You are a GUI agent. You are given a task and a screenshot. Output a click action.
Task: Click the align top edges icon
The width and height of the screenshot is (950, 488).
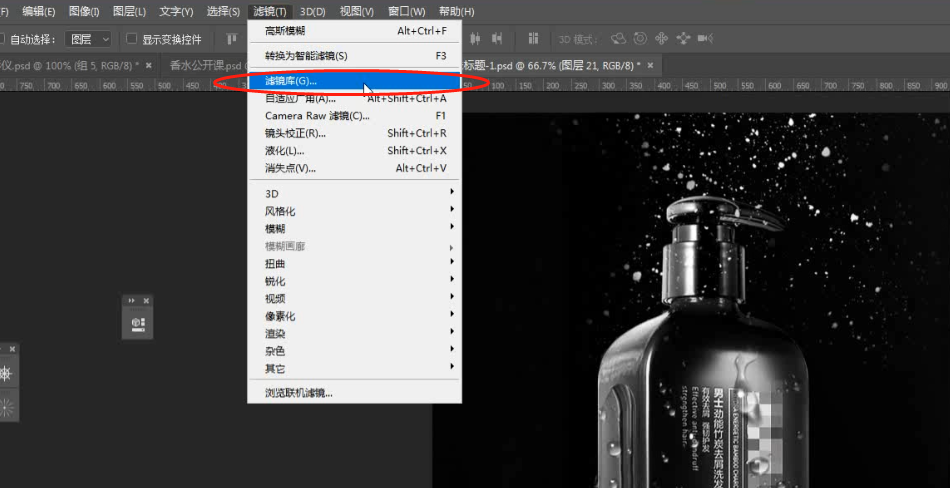[x=232, y=39]
